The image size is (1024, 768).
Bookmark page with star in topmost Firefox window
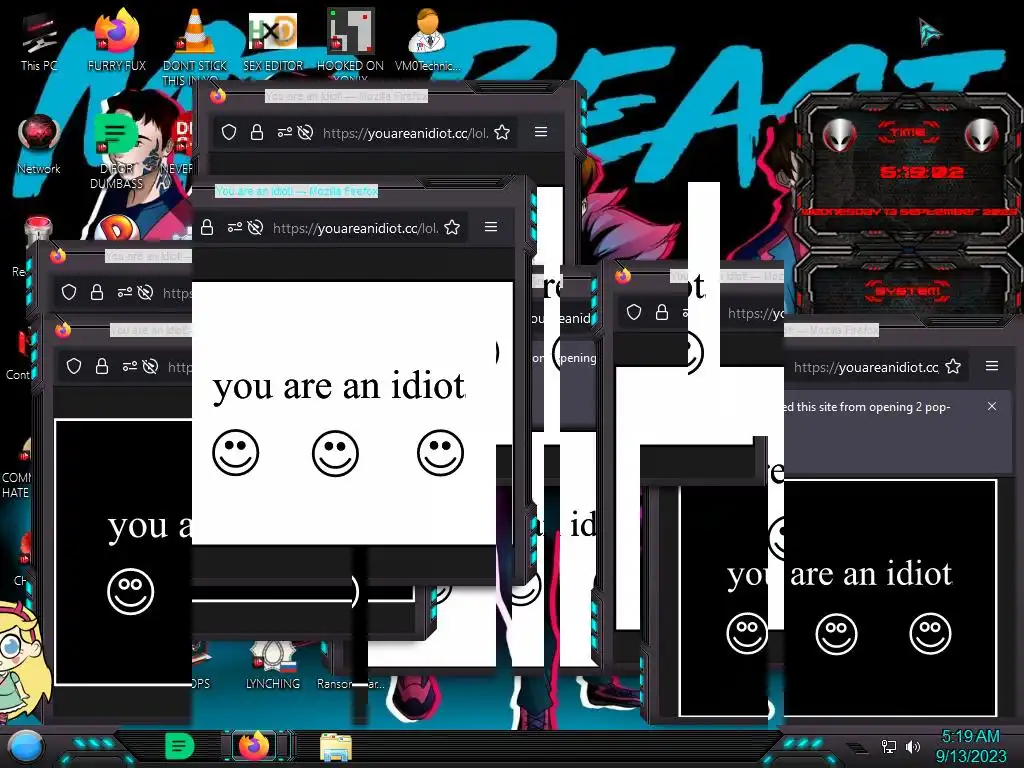pos(502,133)
